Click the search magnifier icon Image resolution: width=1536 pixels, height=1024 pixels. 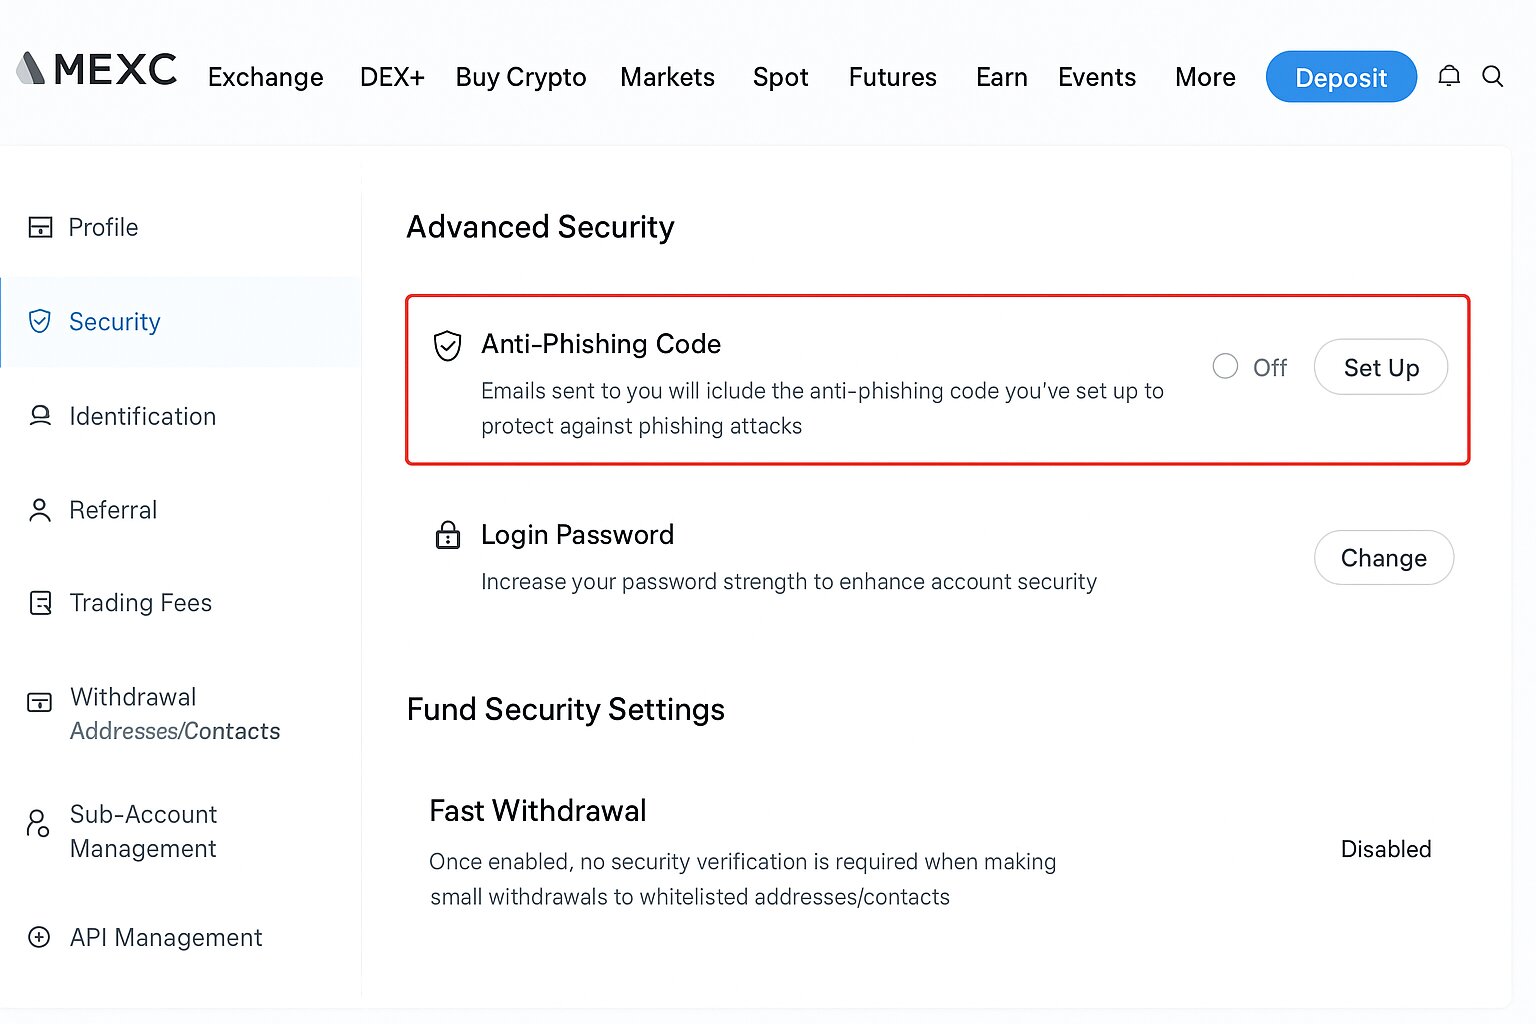(1493, 76)
